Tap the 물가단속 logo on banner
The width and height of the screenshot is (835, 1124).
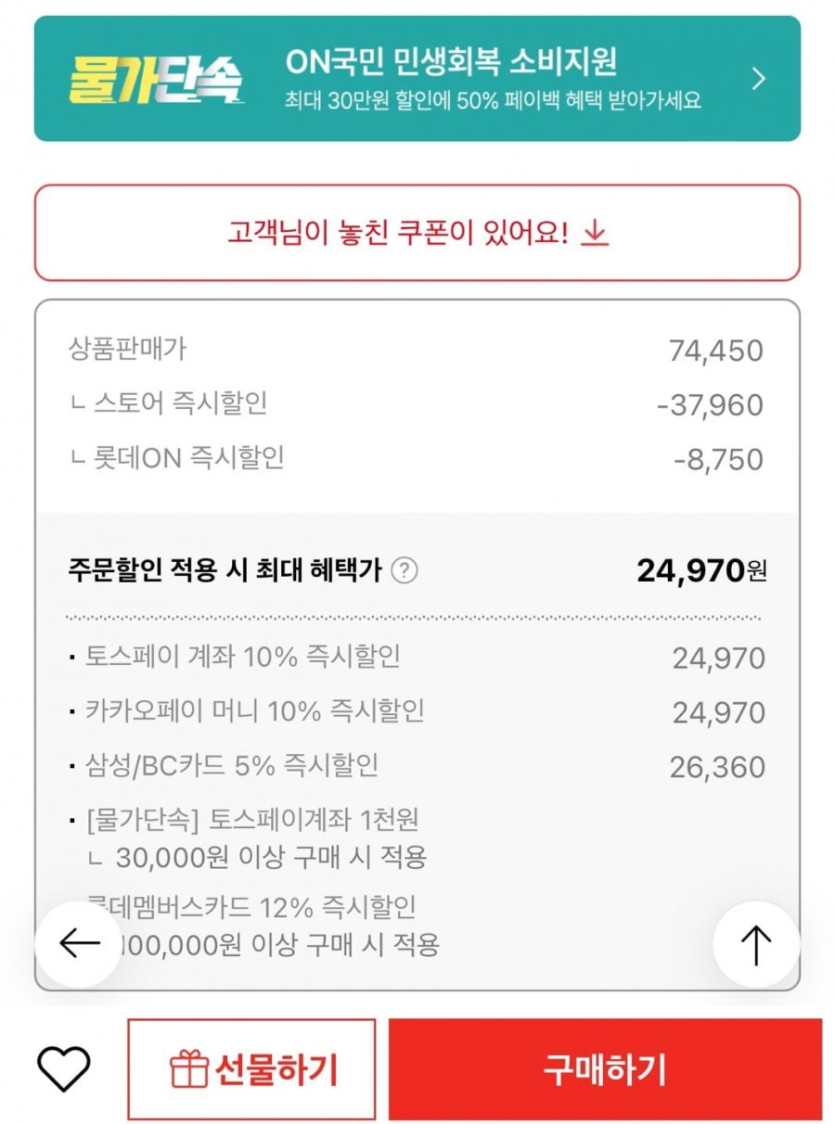pyautogui.click(x=156, y=79)
